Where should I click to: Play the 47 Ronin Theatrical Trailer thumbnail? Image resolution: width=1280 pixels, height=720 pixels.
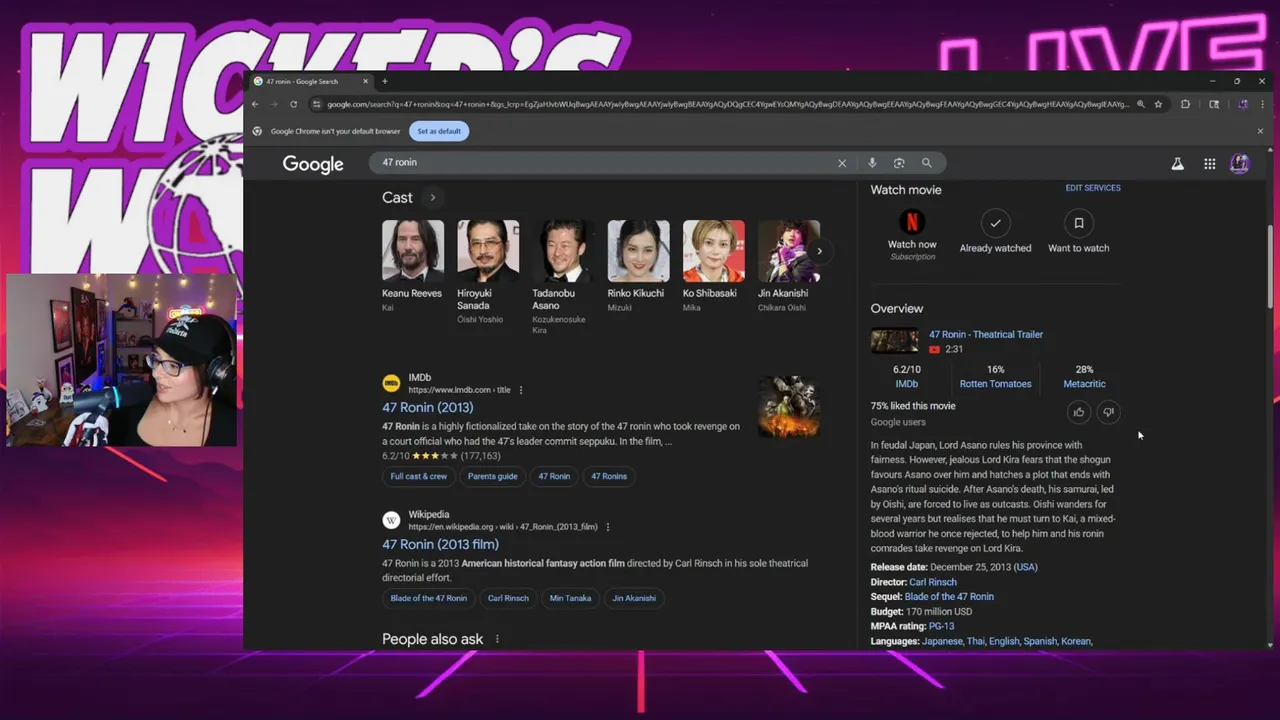pos(895,341)
